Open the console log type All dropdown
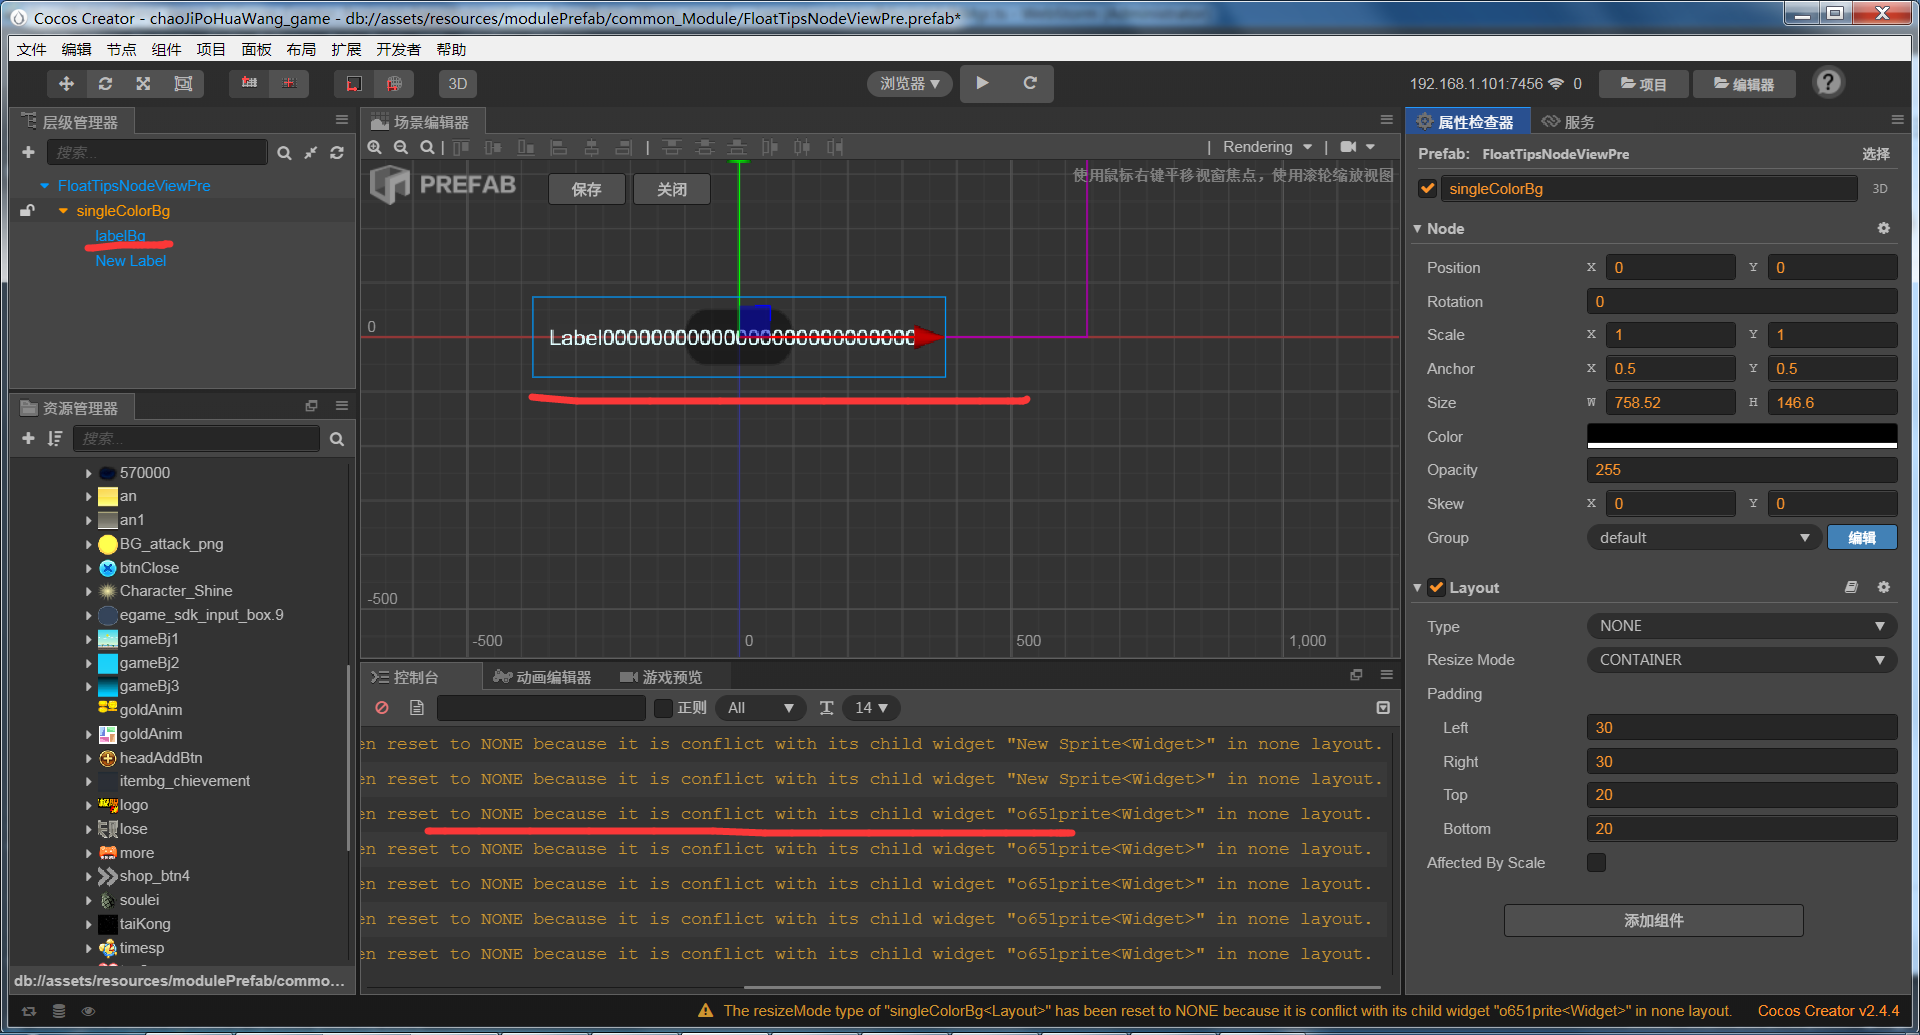1920x1035 pixels. tap(762, 708)
